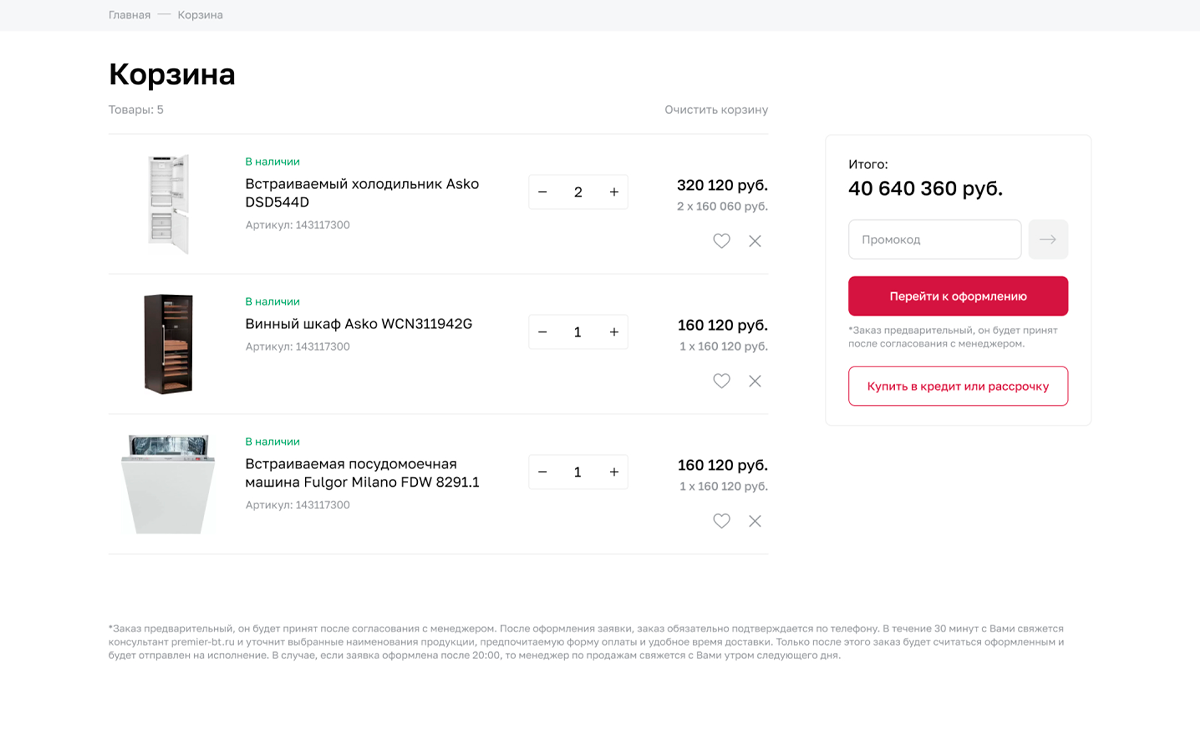Increase quantity of Fulgor Milano dishwasher
The image size is (1200, 740).
pyautogui.click(x=614, y=472)
